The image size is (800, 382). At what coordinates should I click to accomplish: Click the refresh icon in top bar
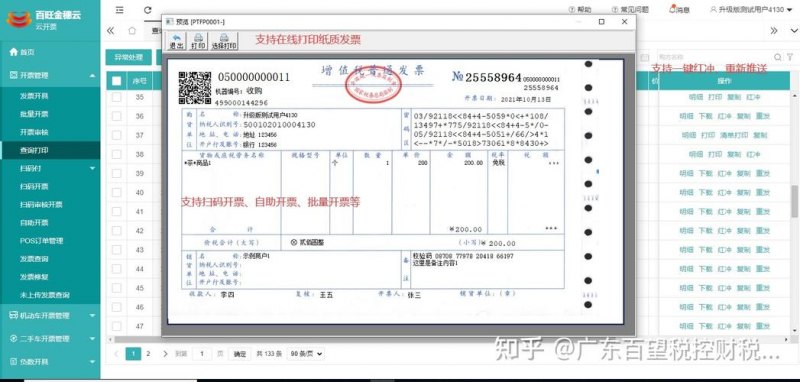pos(148,10)
